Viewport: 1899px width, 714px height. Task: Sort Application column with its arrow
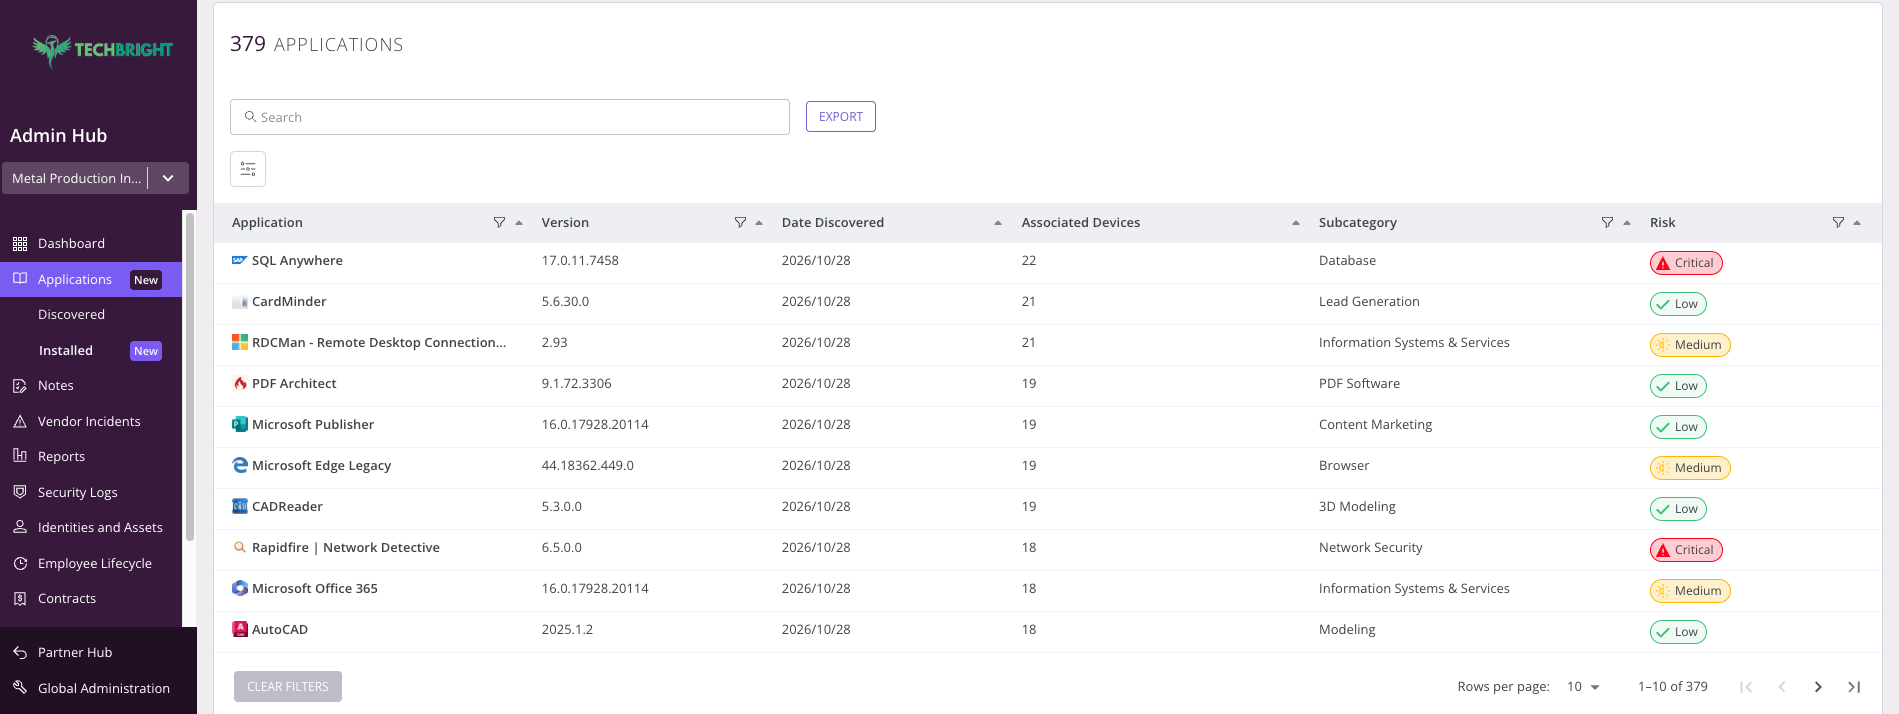pyautogui.click(x=519, y=223)
